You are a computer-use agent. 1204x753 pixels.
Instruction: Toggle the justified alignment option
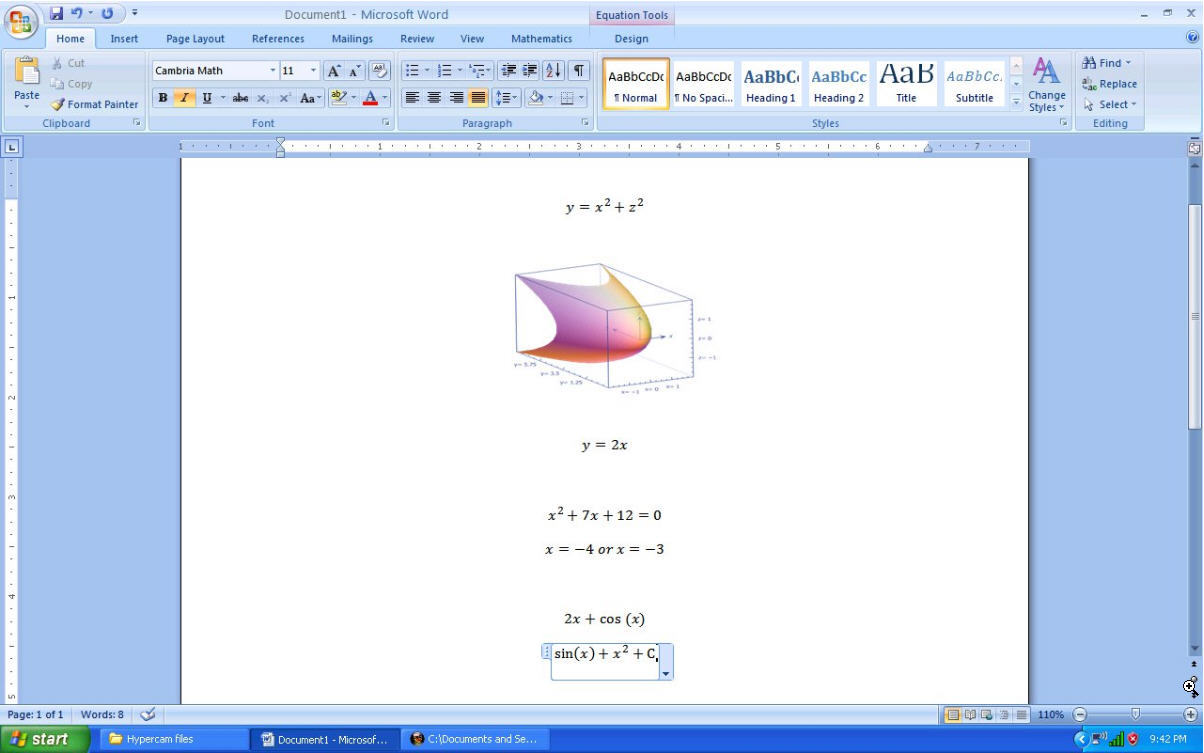476,97
